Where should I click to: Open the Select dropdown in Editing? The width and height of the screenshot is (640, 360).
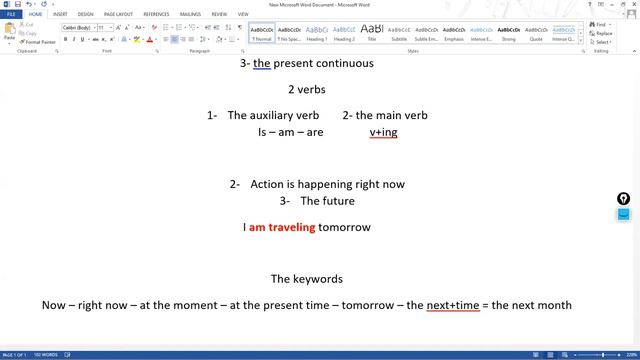(x=600, y=42)
